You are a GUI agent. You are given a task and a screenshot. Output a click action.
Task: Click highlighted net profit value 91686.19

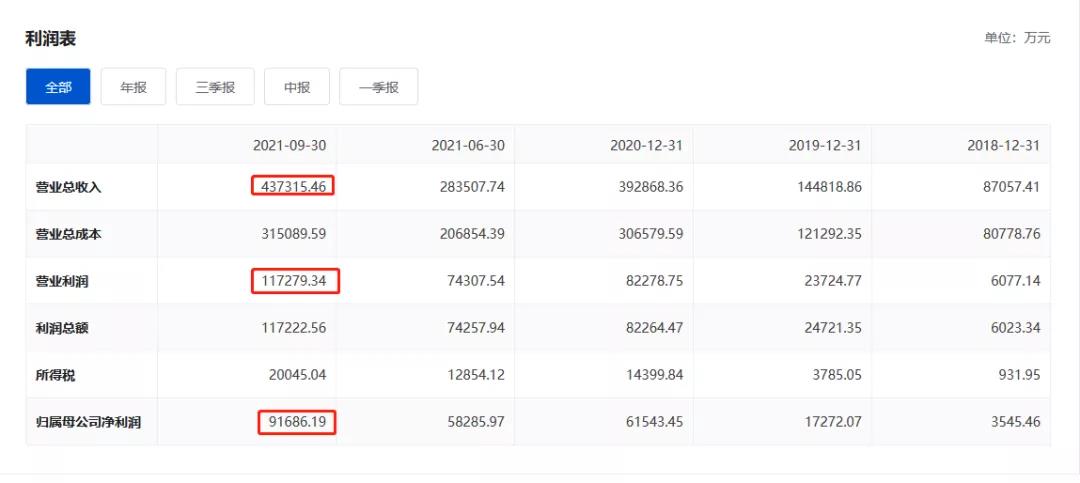click(297, 422)
